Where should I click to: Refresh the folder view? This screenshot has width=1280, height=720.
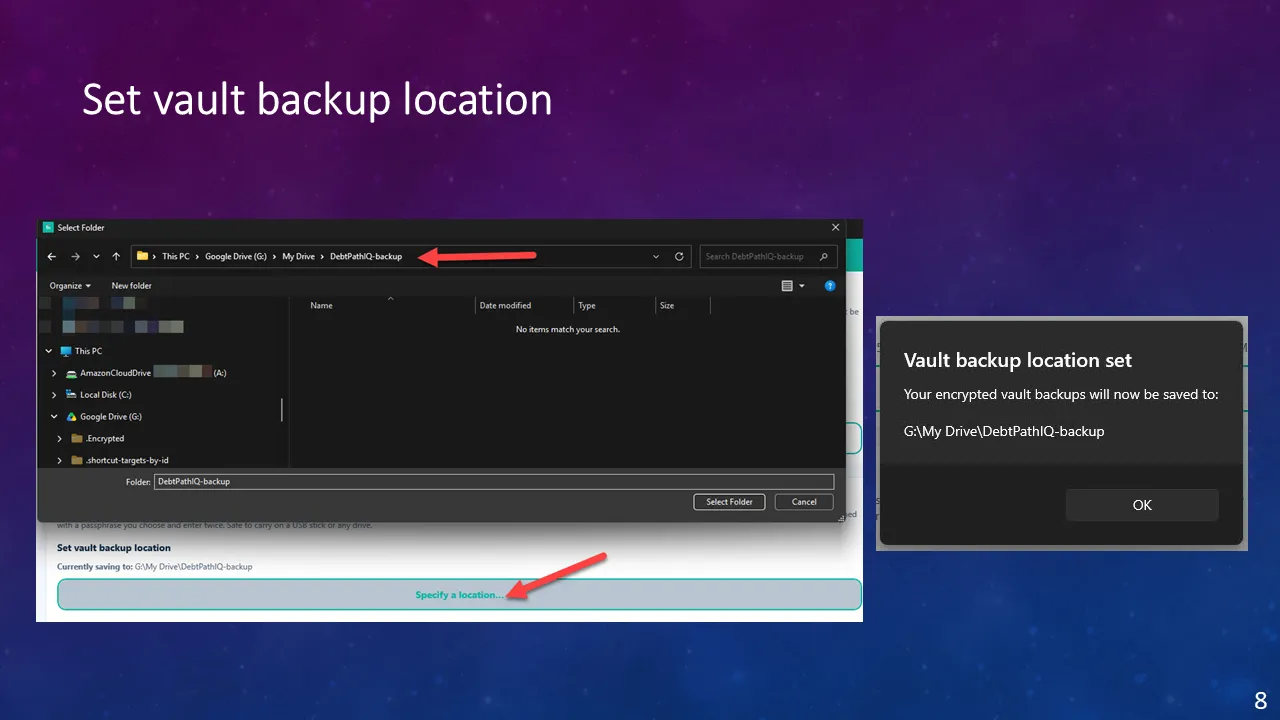tap(679, 256)
